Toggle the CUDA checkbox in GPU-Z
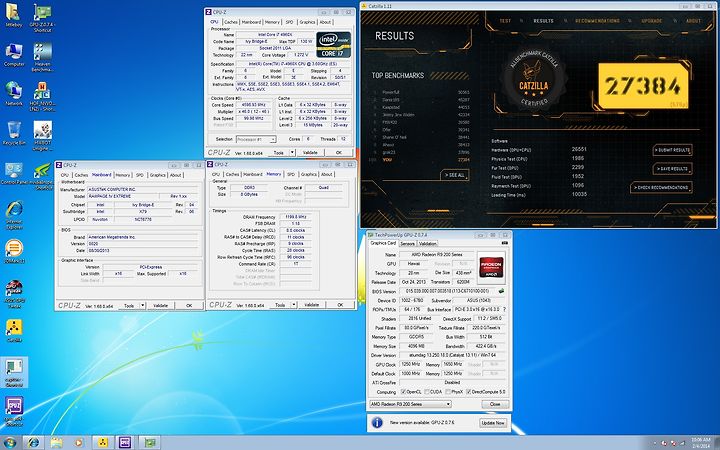The height and width of the screenshot is (450, 720). point(427,392)
